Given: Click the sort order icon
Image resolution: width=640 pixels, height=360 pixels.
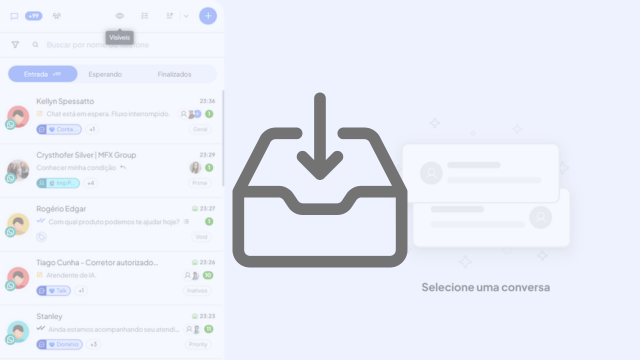Looking at the screenshot, I should [x=170, y=16].
